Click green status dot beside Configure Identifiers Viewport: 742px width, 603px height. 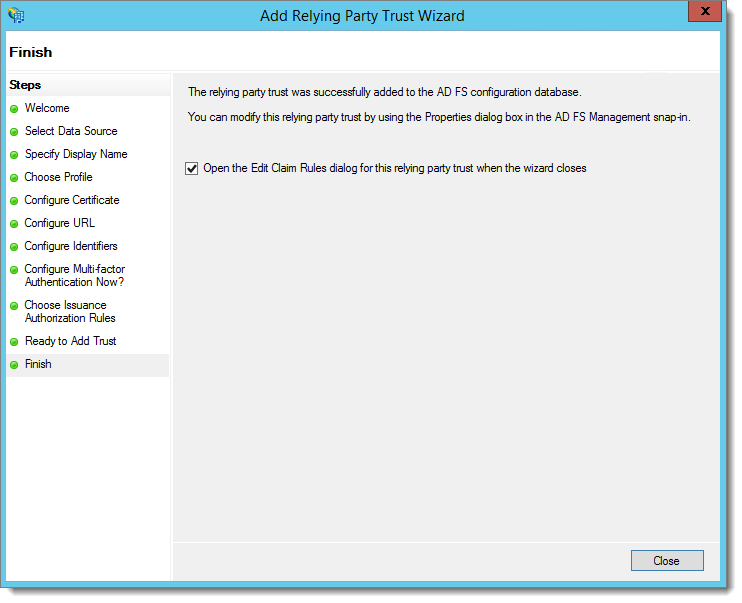pyautogui.click(x=14, y=247)
